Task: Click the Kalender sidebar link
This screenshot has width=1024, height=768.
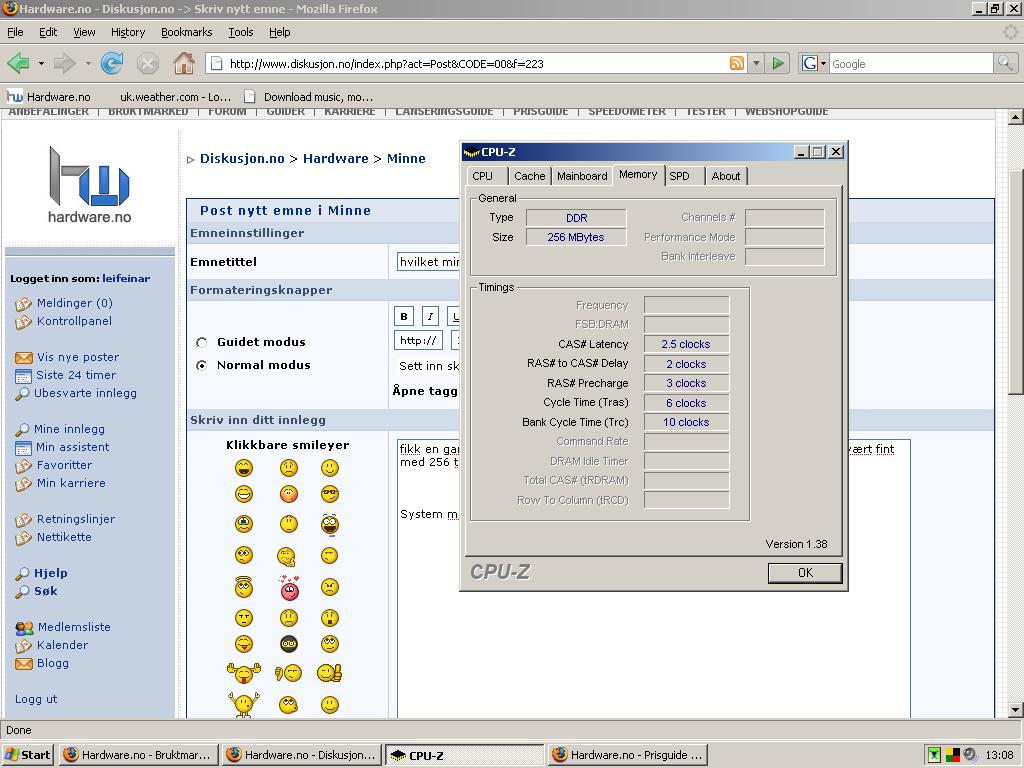Action: coord(62,645)
